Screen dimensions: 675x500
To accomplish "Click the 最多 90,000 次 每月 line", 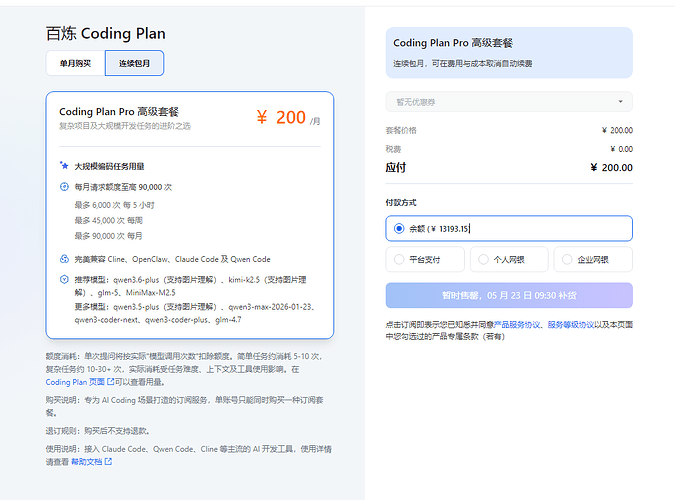I will pos(108,236).
